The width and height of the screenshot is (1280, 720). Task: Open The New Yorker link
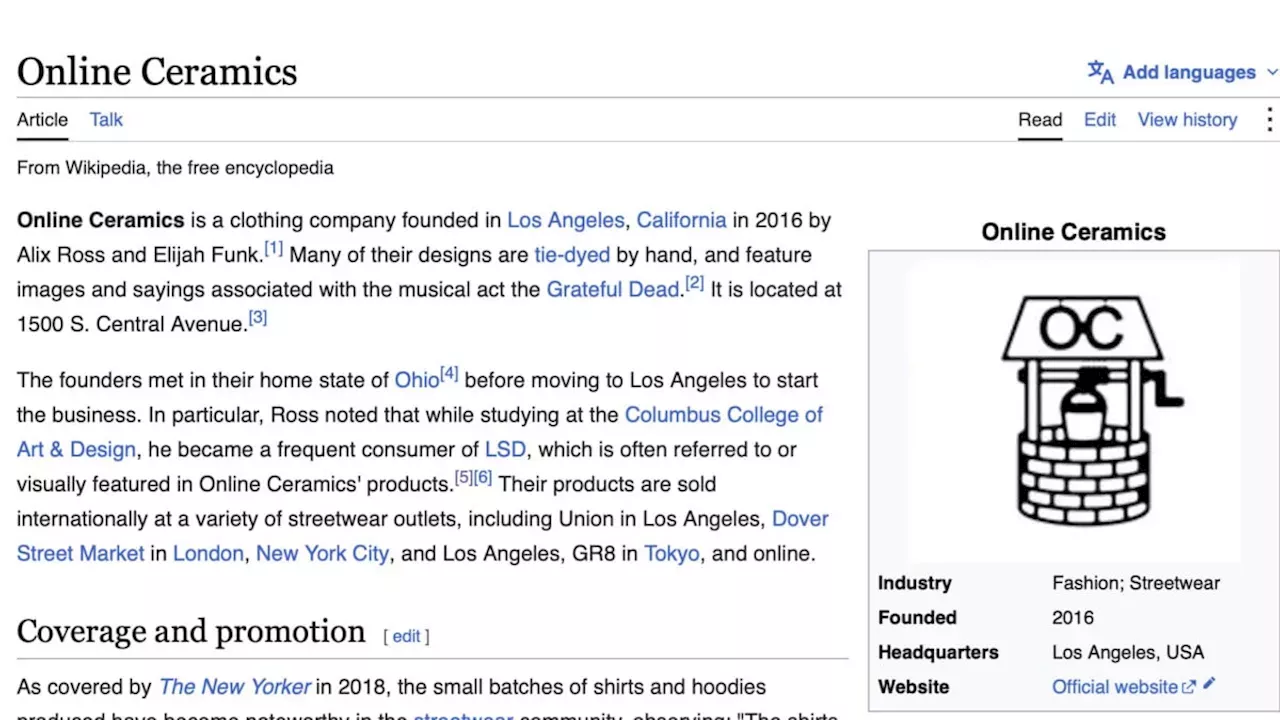(x=235, y=687)
